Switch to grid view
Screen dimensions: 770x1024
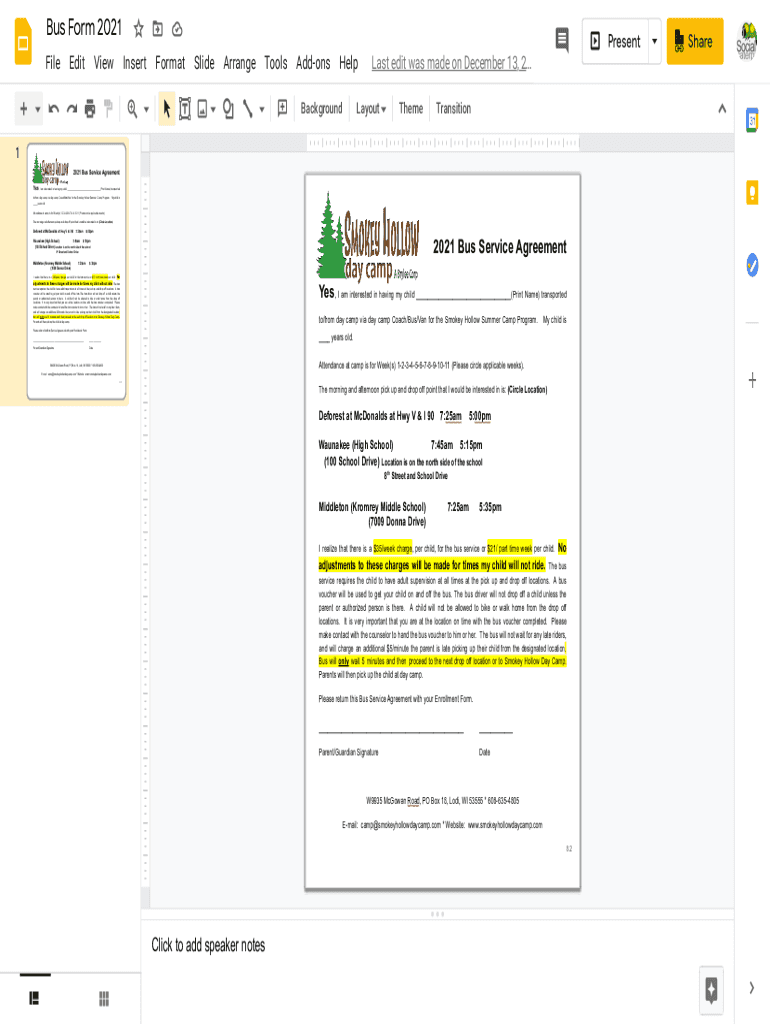(103, 999)
